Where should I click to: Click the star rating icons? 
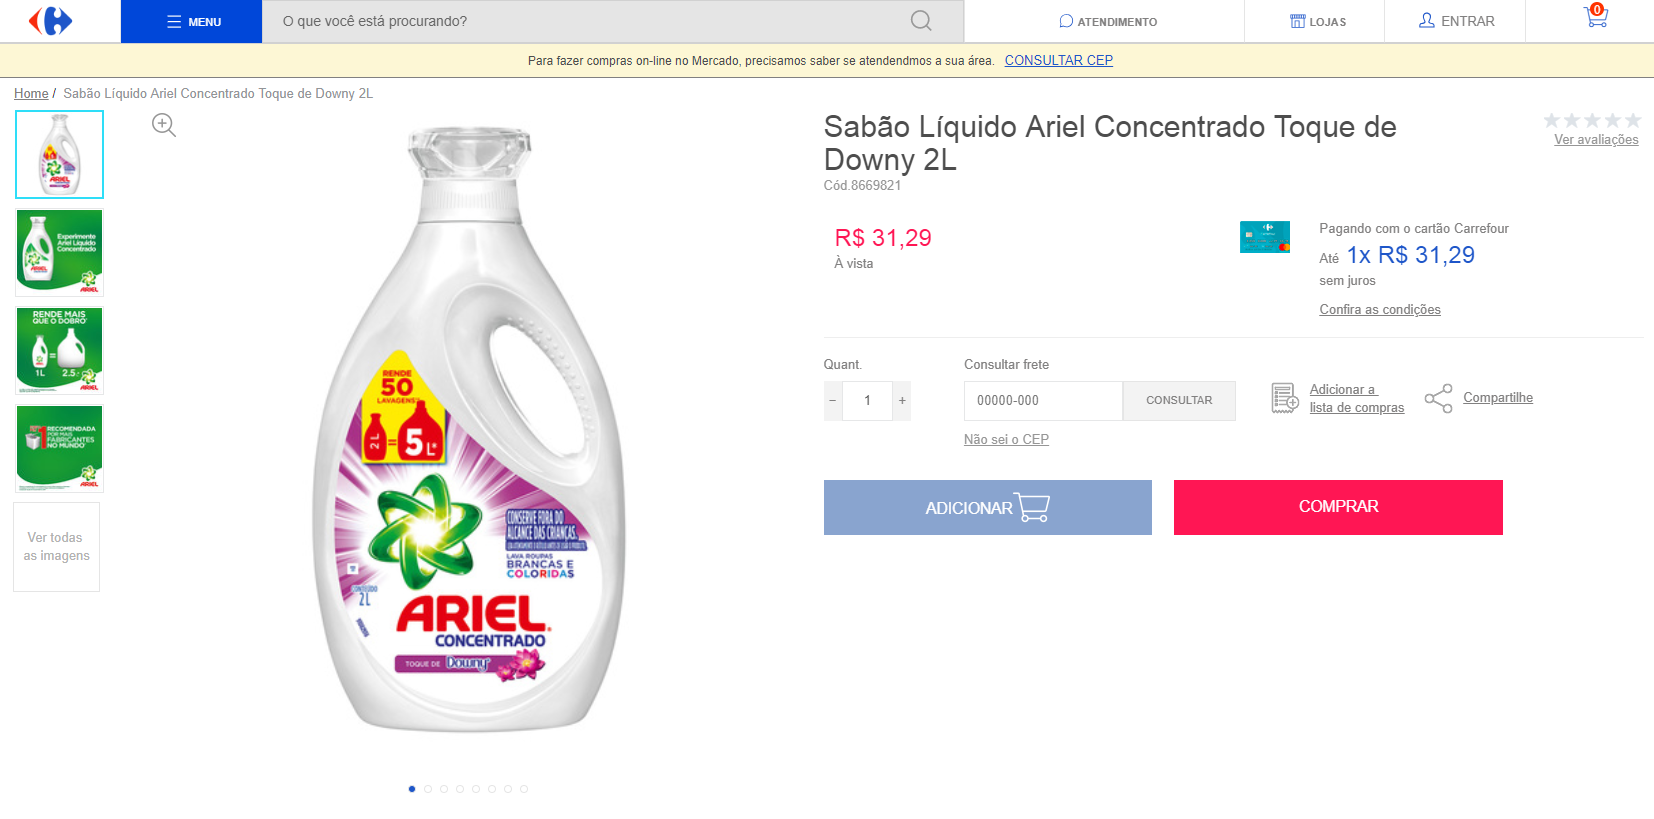tap(1592, 121)
